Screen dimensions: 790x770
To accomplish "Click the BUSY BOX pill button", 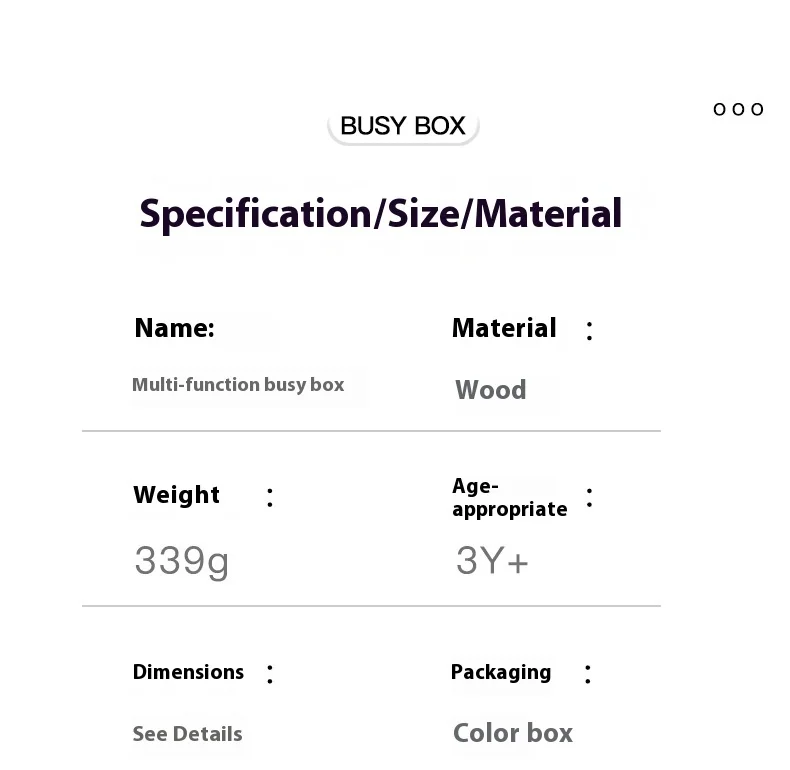I will 403,126.
